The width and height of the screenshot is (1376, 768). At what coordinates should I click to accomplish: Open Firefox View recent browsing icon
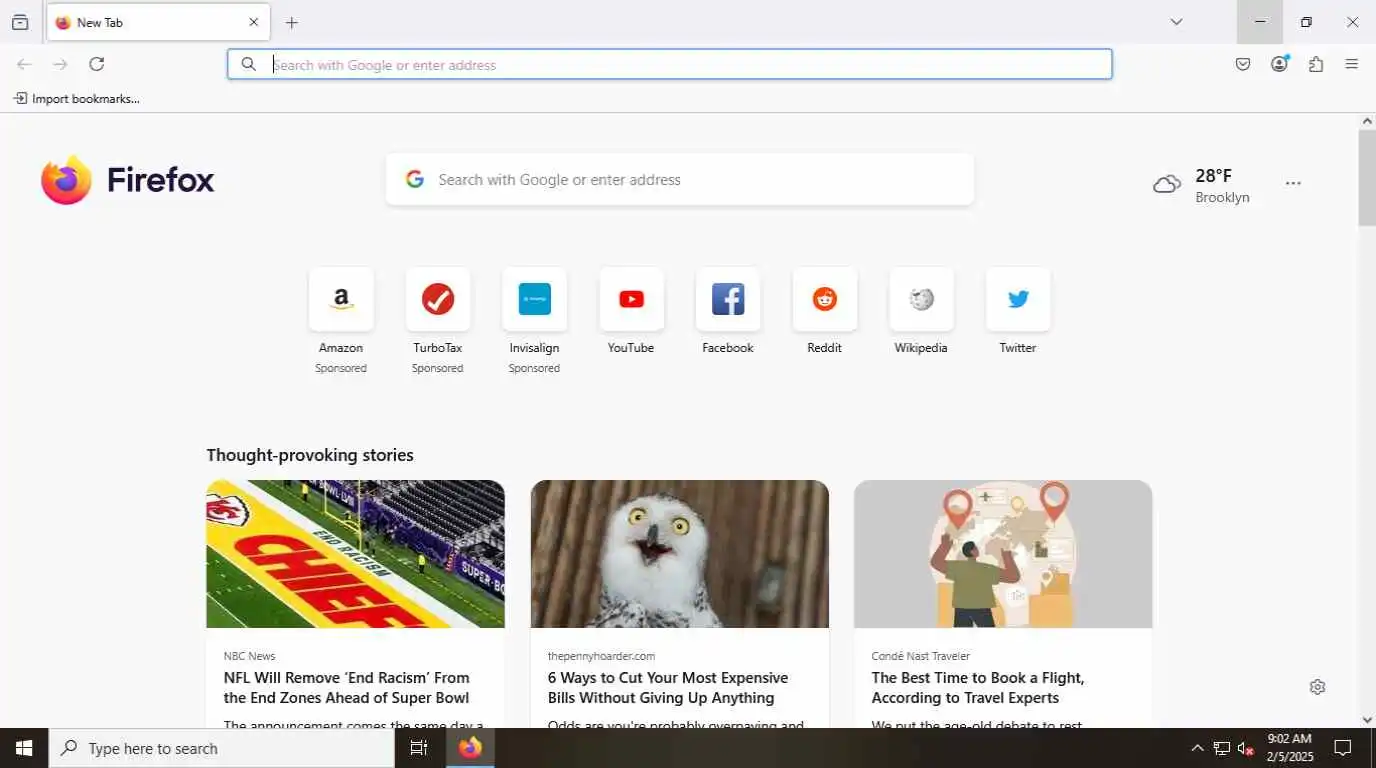pos(20,22)
